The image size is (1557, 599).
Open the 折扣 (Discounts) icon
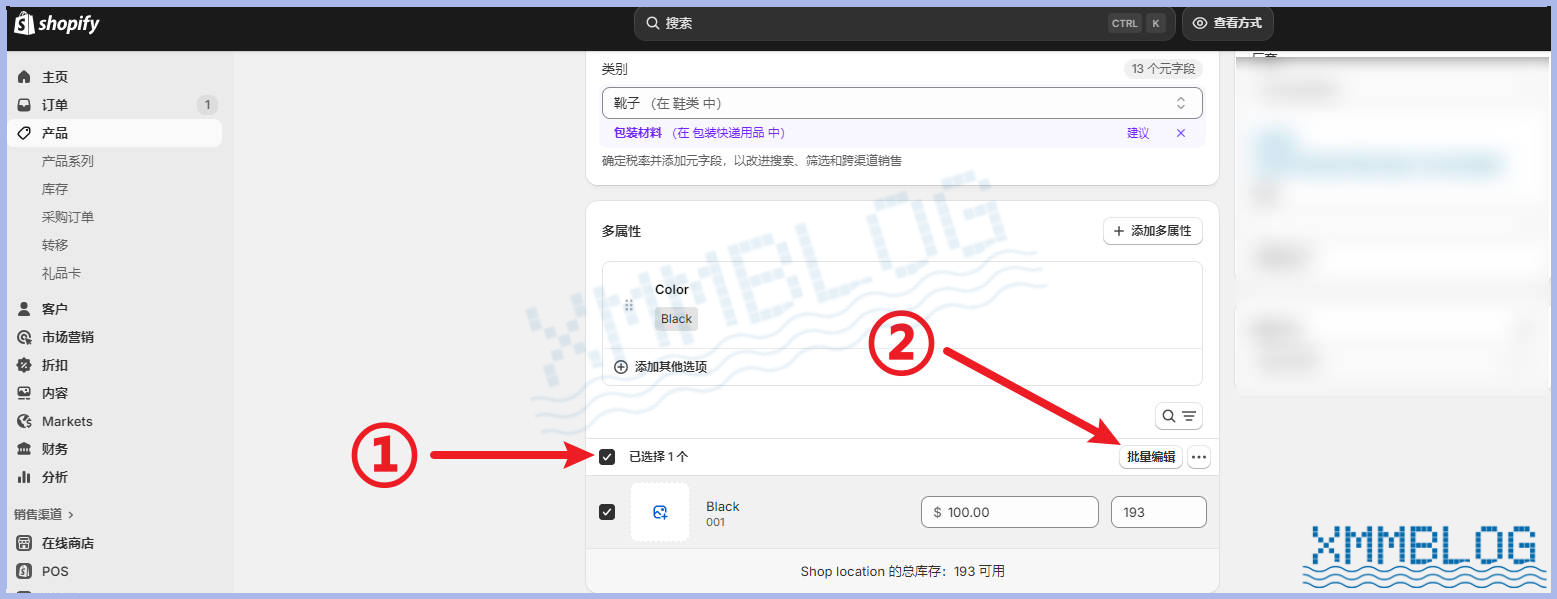point(24,364)
